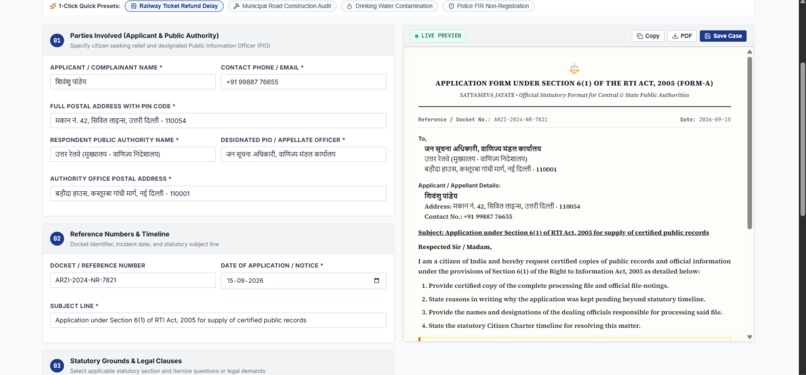806x375 pixels.
Task: Click 'Contact No.: +91 99887 76655' in preview
Action: [x=468, y=217]
